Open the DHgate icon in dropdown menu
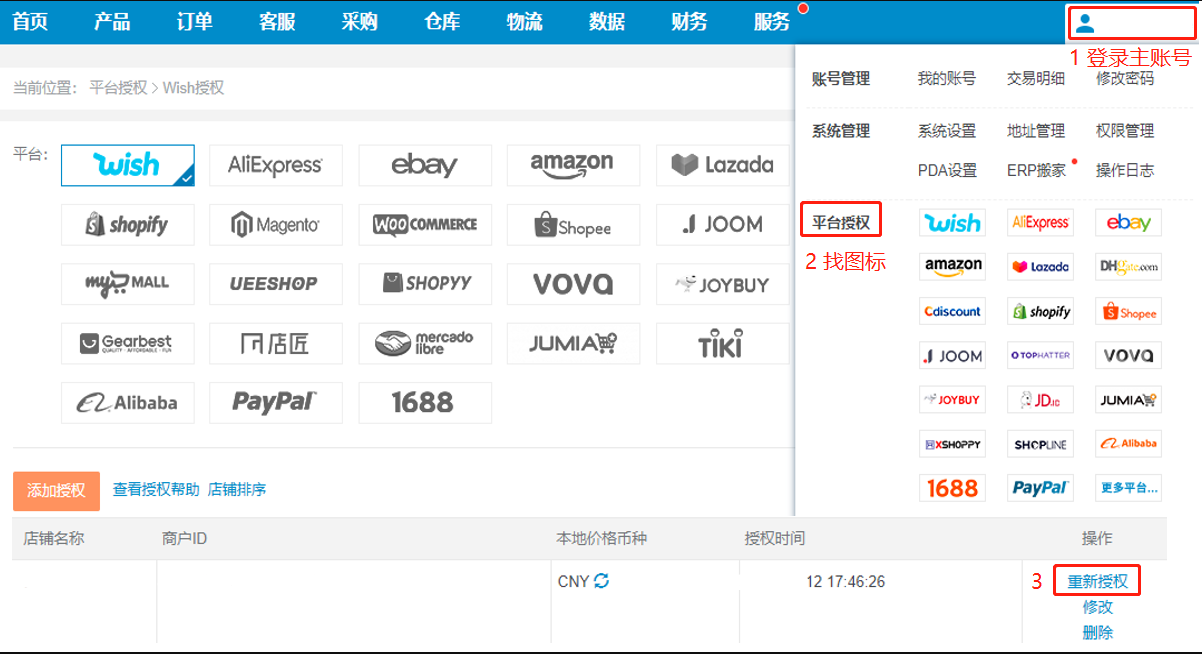 coord(1128,267)
